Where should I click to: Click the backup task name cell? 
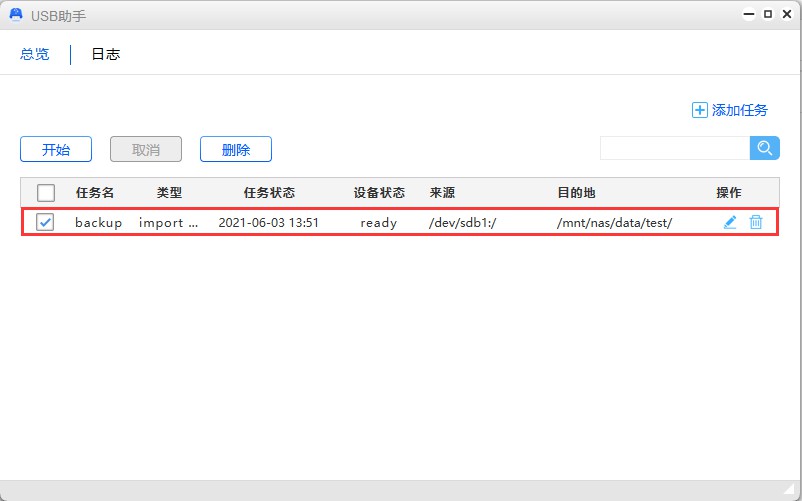coord(98,223)
